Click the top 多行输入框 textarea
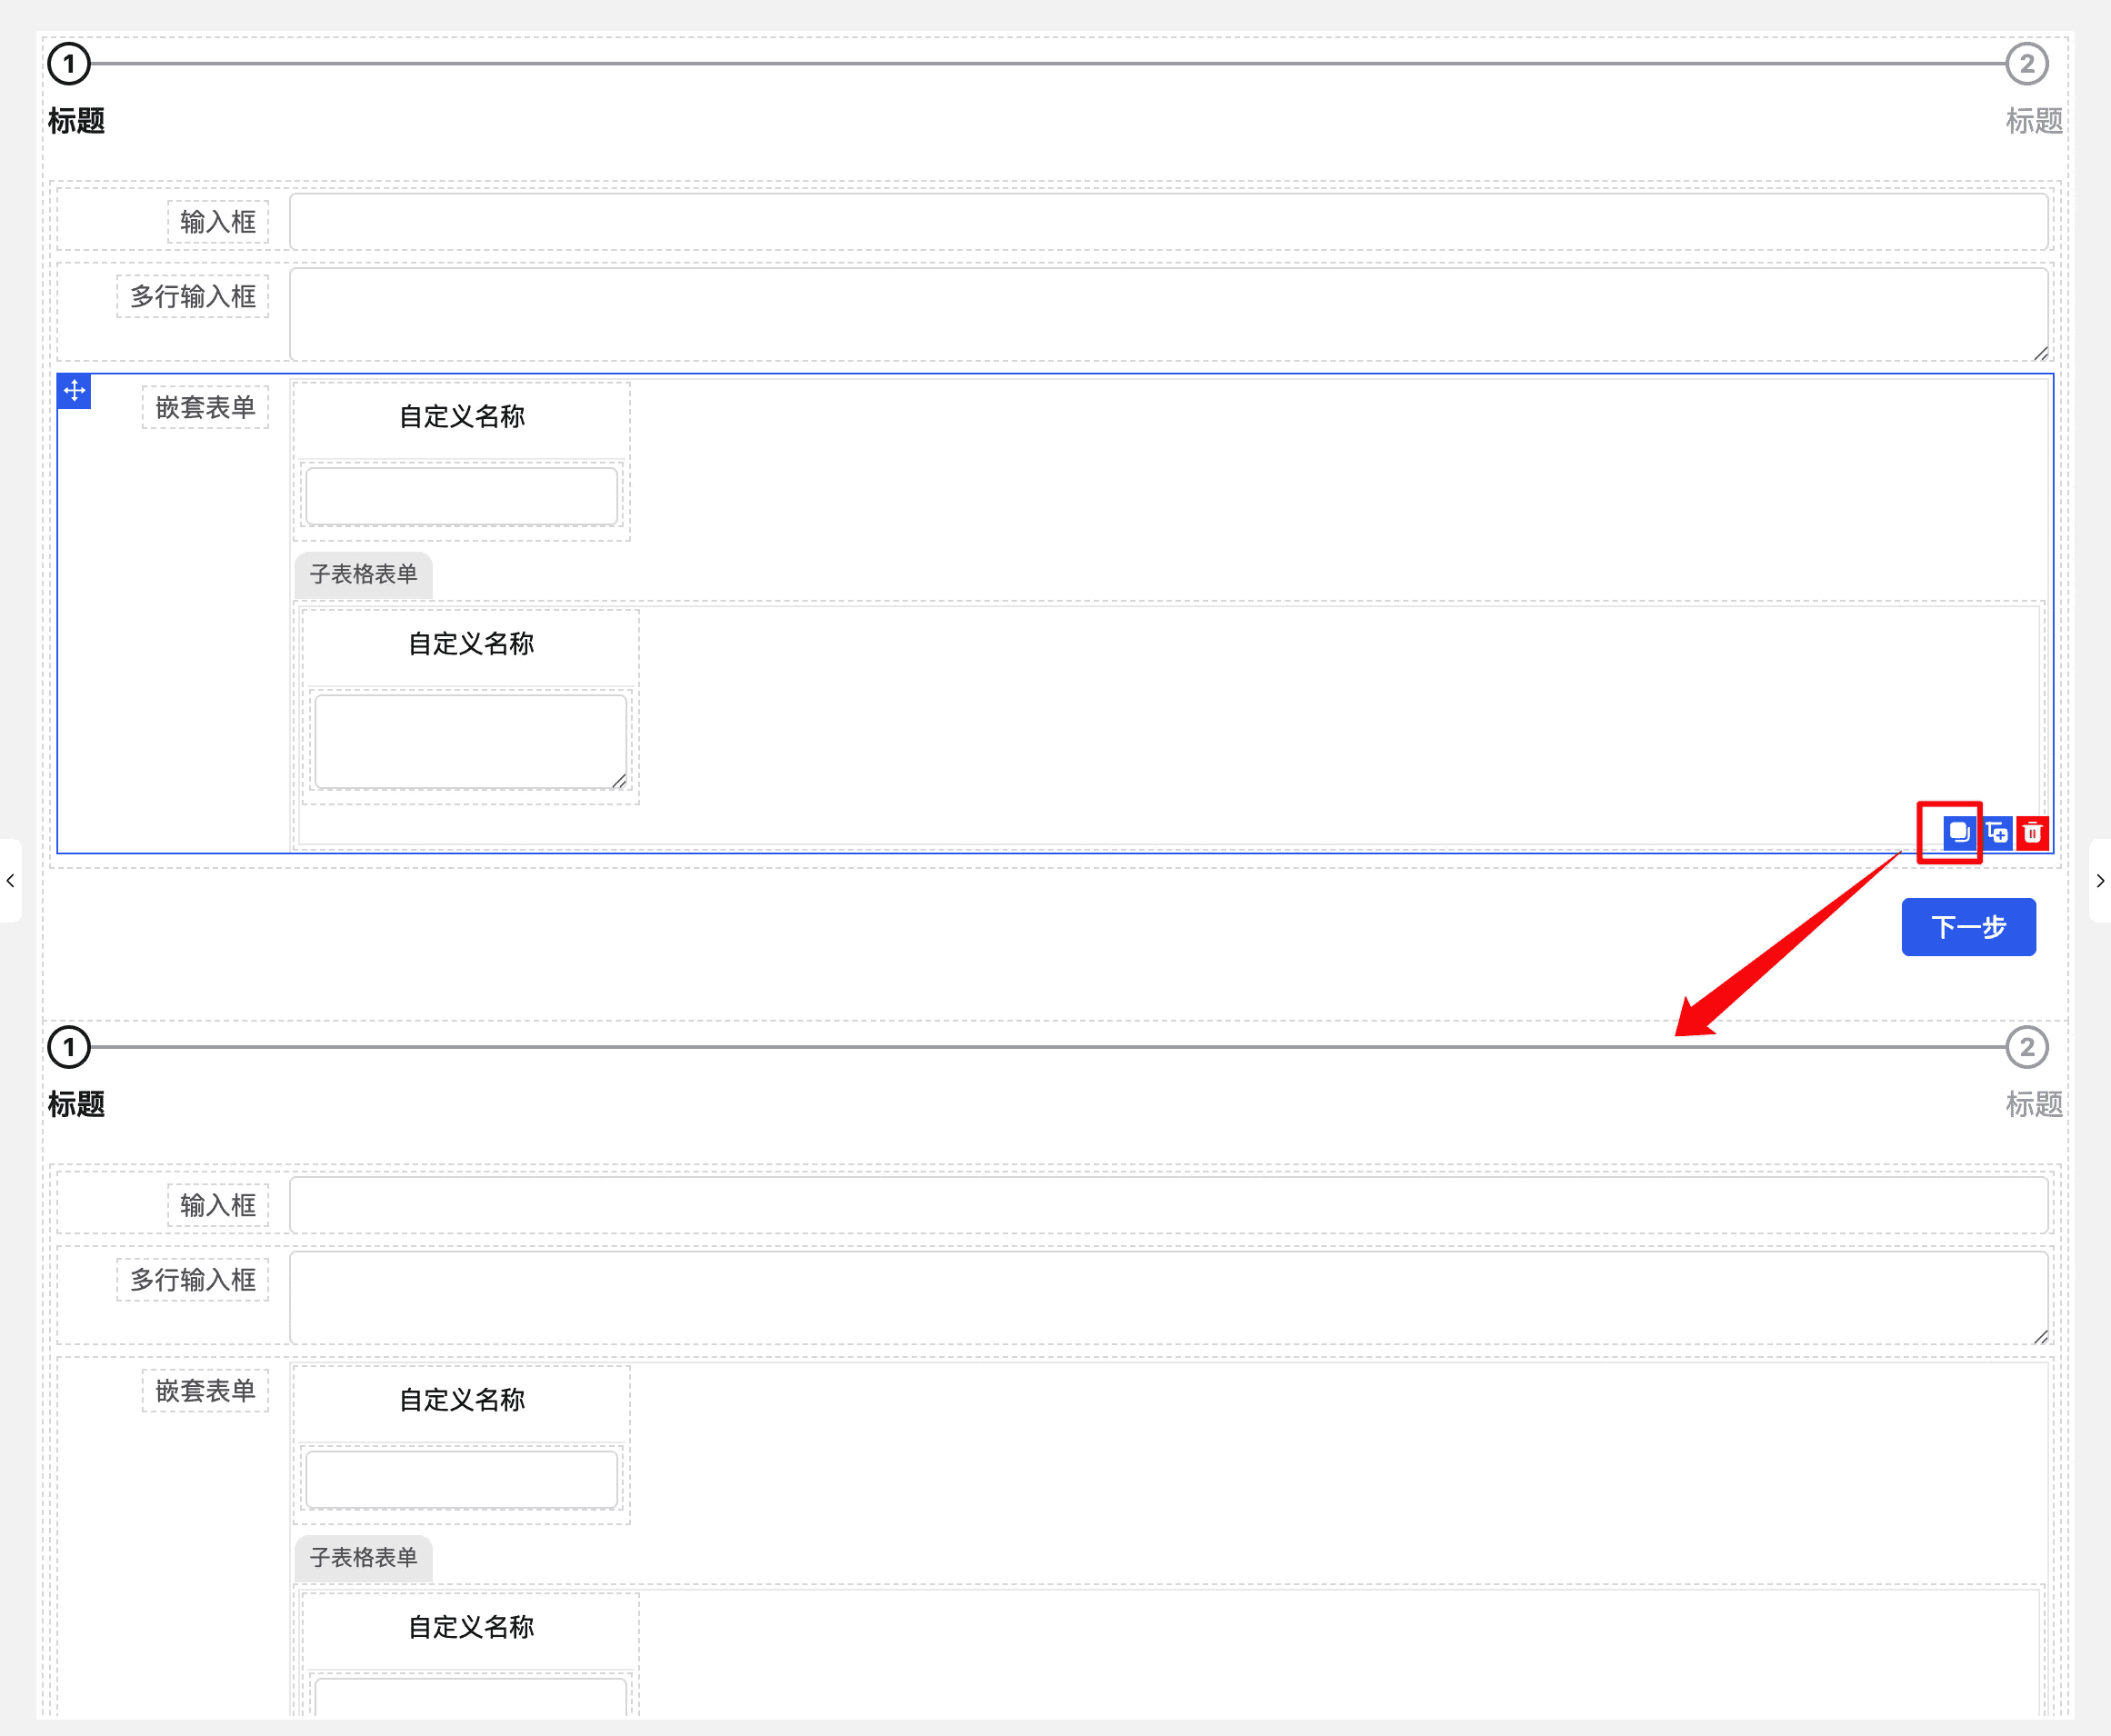Viewport: 2111px width, 1736px height. 1168,313
